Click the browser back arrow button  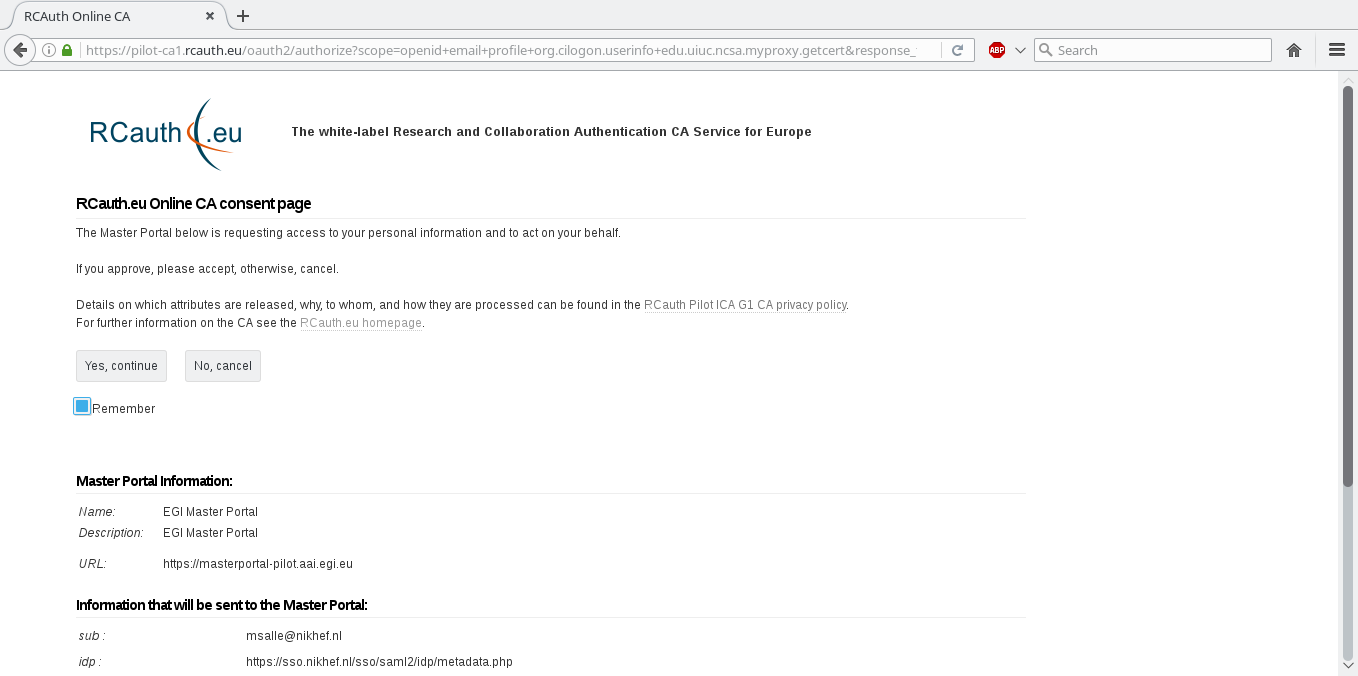[x=19, y=50]
